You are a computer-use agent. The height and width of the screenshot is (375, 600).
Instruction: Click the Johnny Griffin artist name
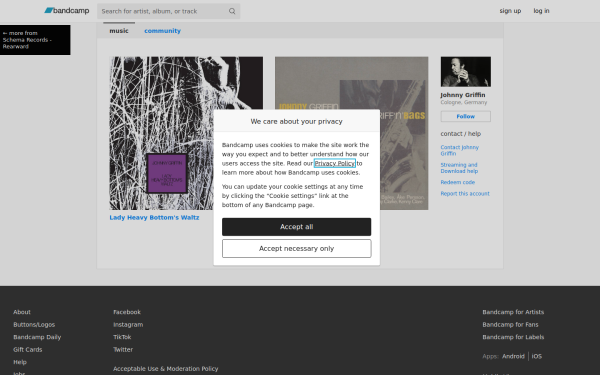coord(463,95)
